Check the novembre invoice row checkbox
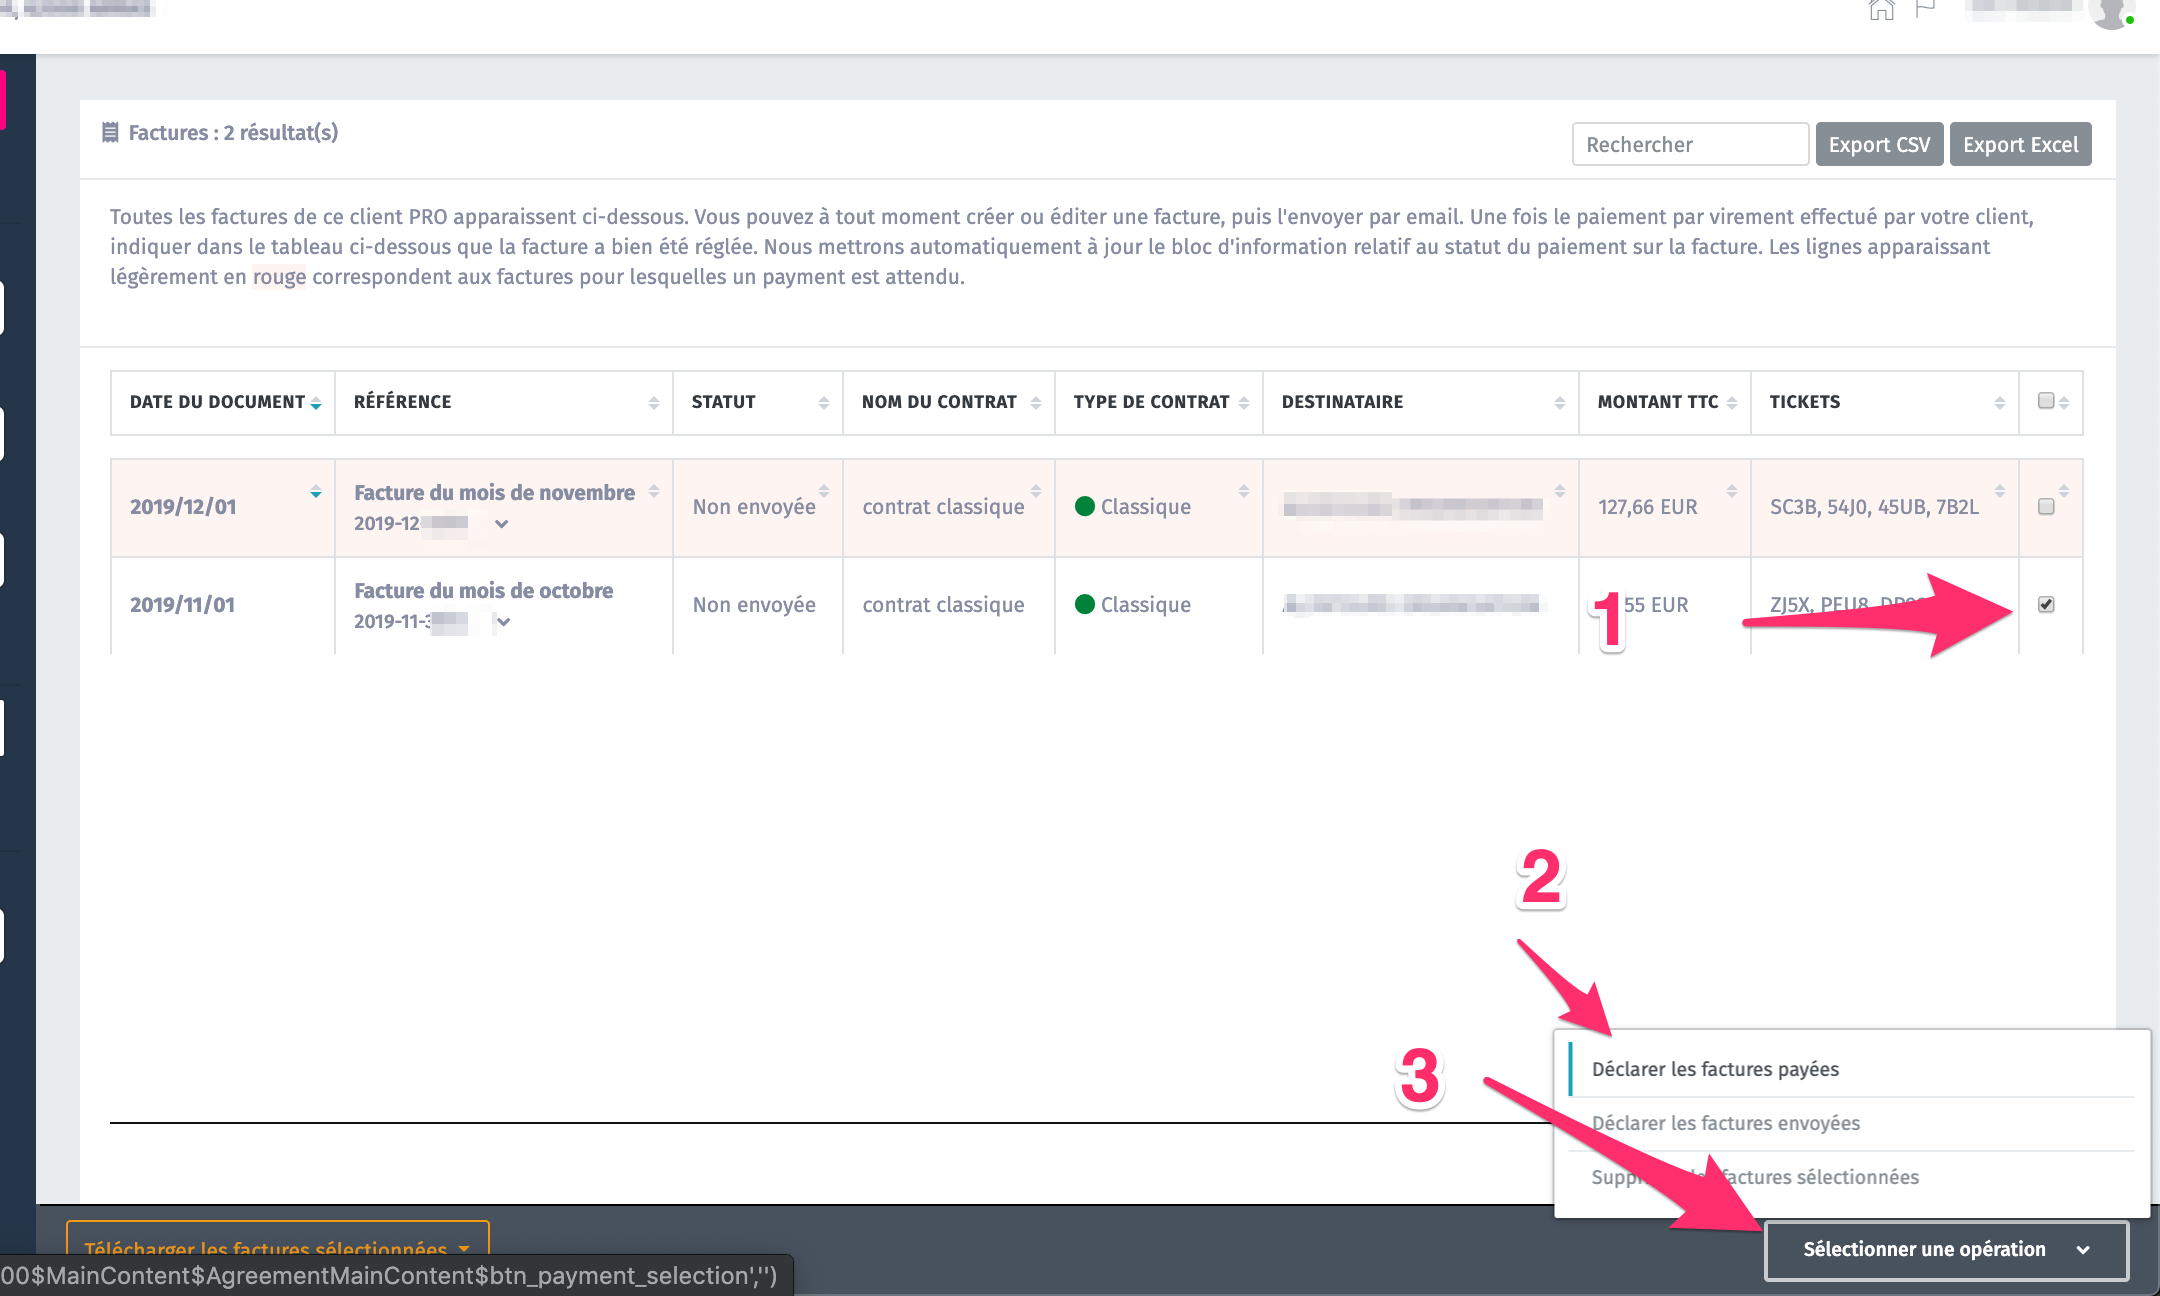 (2046, 507)
